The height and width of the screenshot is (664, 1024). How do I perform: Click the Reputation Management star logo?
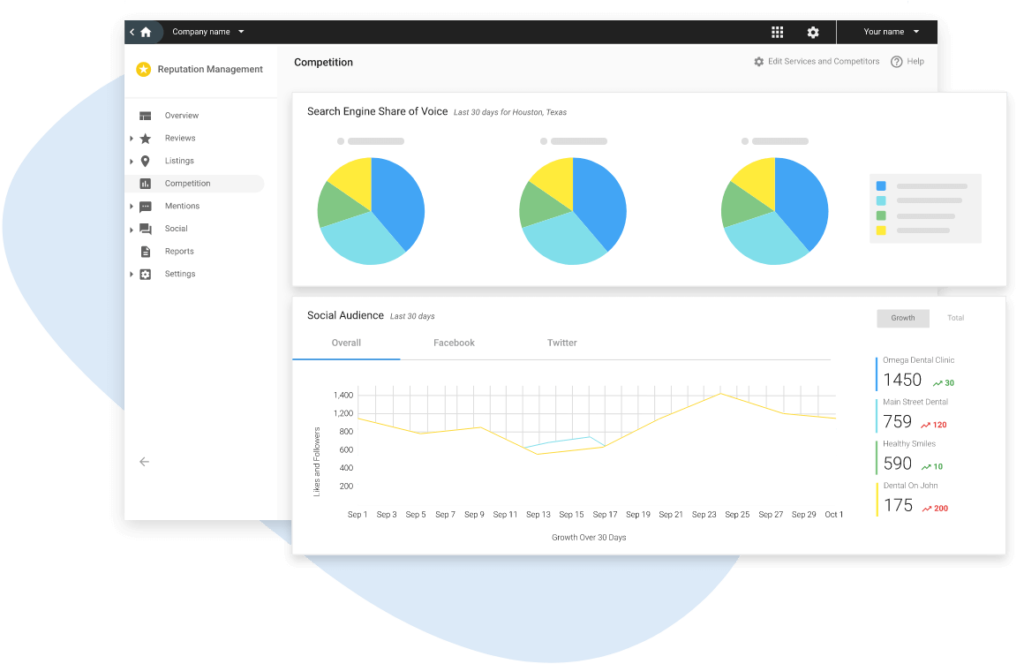tap(143, 70)
